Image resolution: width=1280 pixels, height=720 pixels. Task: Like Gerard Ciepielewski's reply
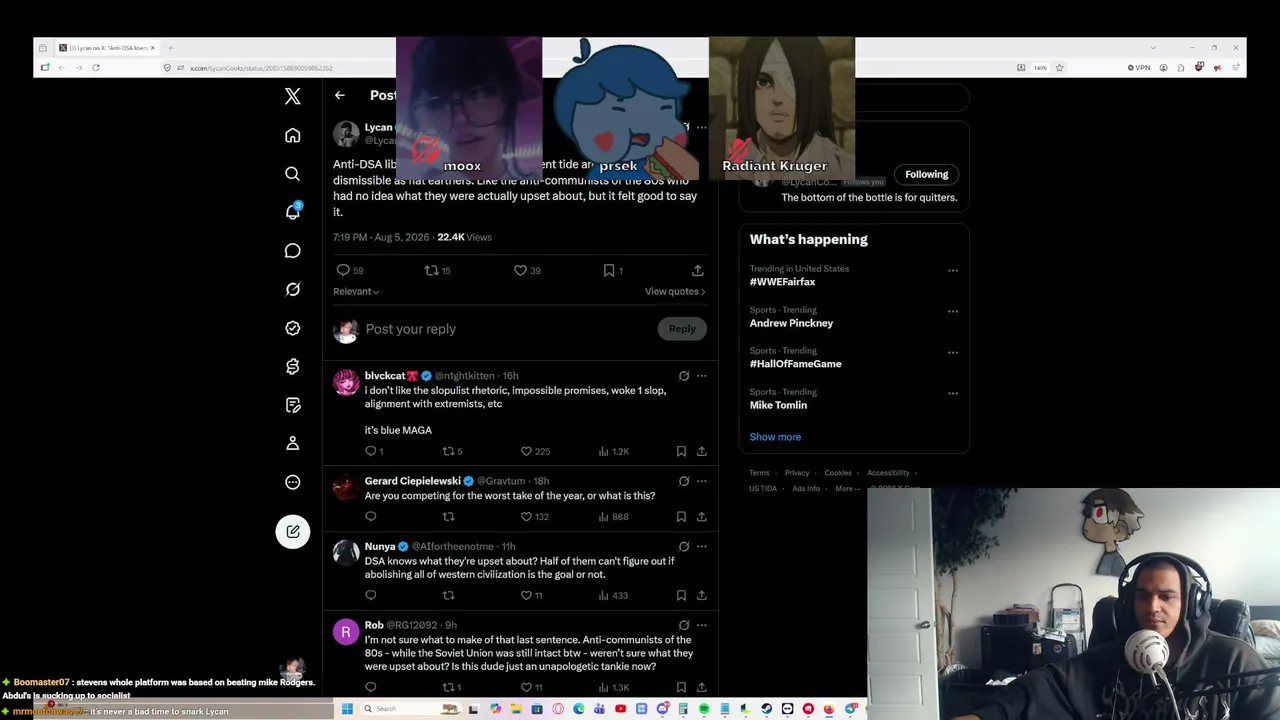535,517
